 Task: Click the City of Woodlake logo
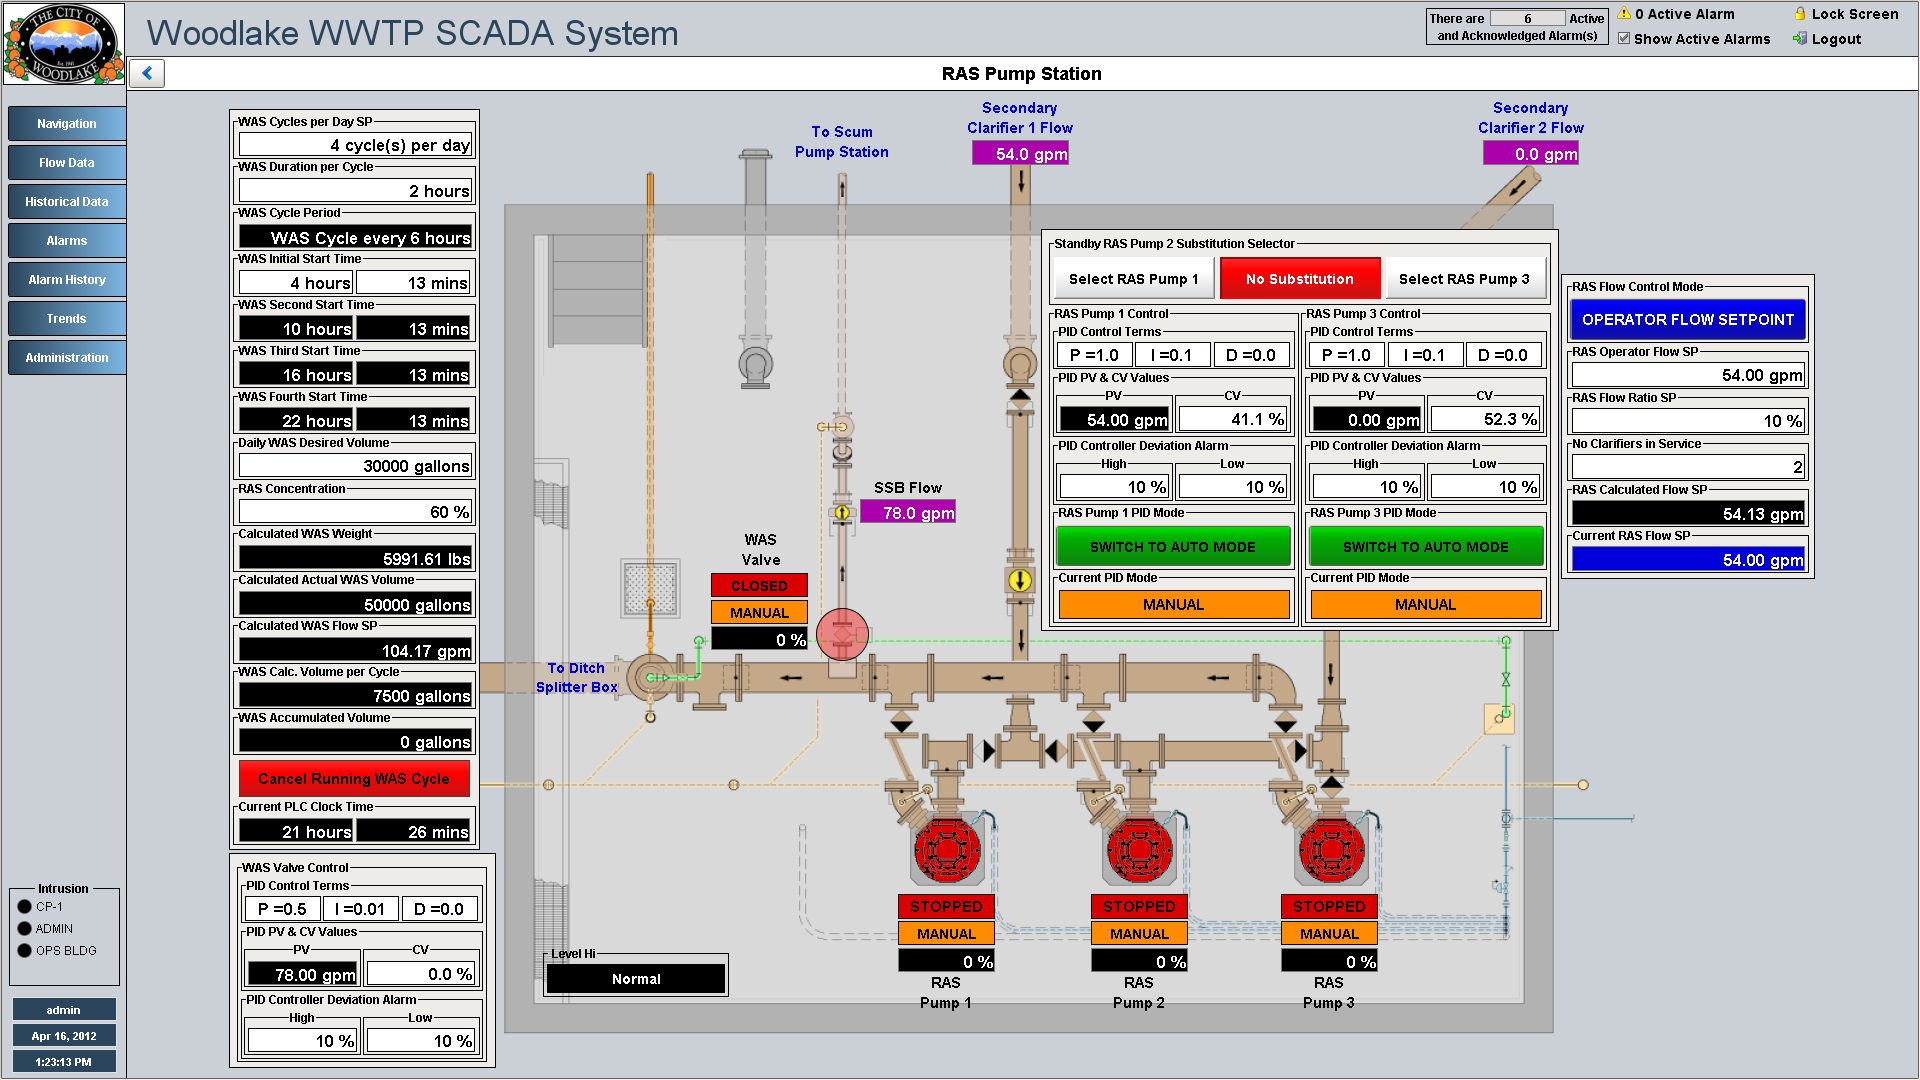pyautogui.click(x=64, y=43)
